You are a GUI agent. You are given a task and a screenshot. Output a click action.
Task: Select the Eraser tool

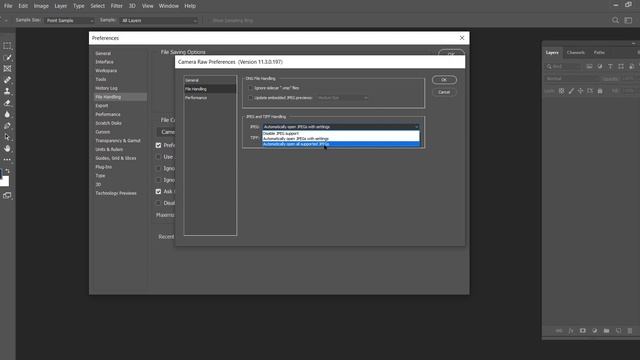[7, 103]
